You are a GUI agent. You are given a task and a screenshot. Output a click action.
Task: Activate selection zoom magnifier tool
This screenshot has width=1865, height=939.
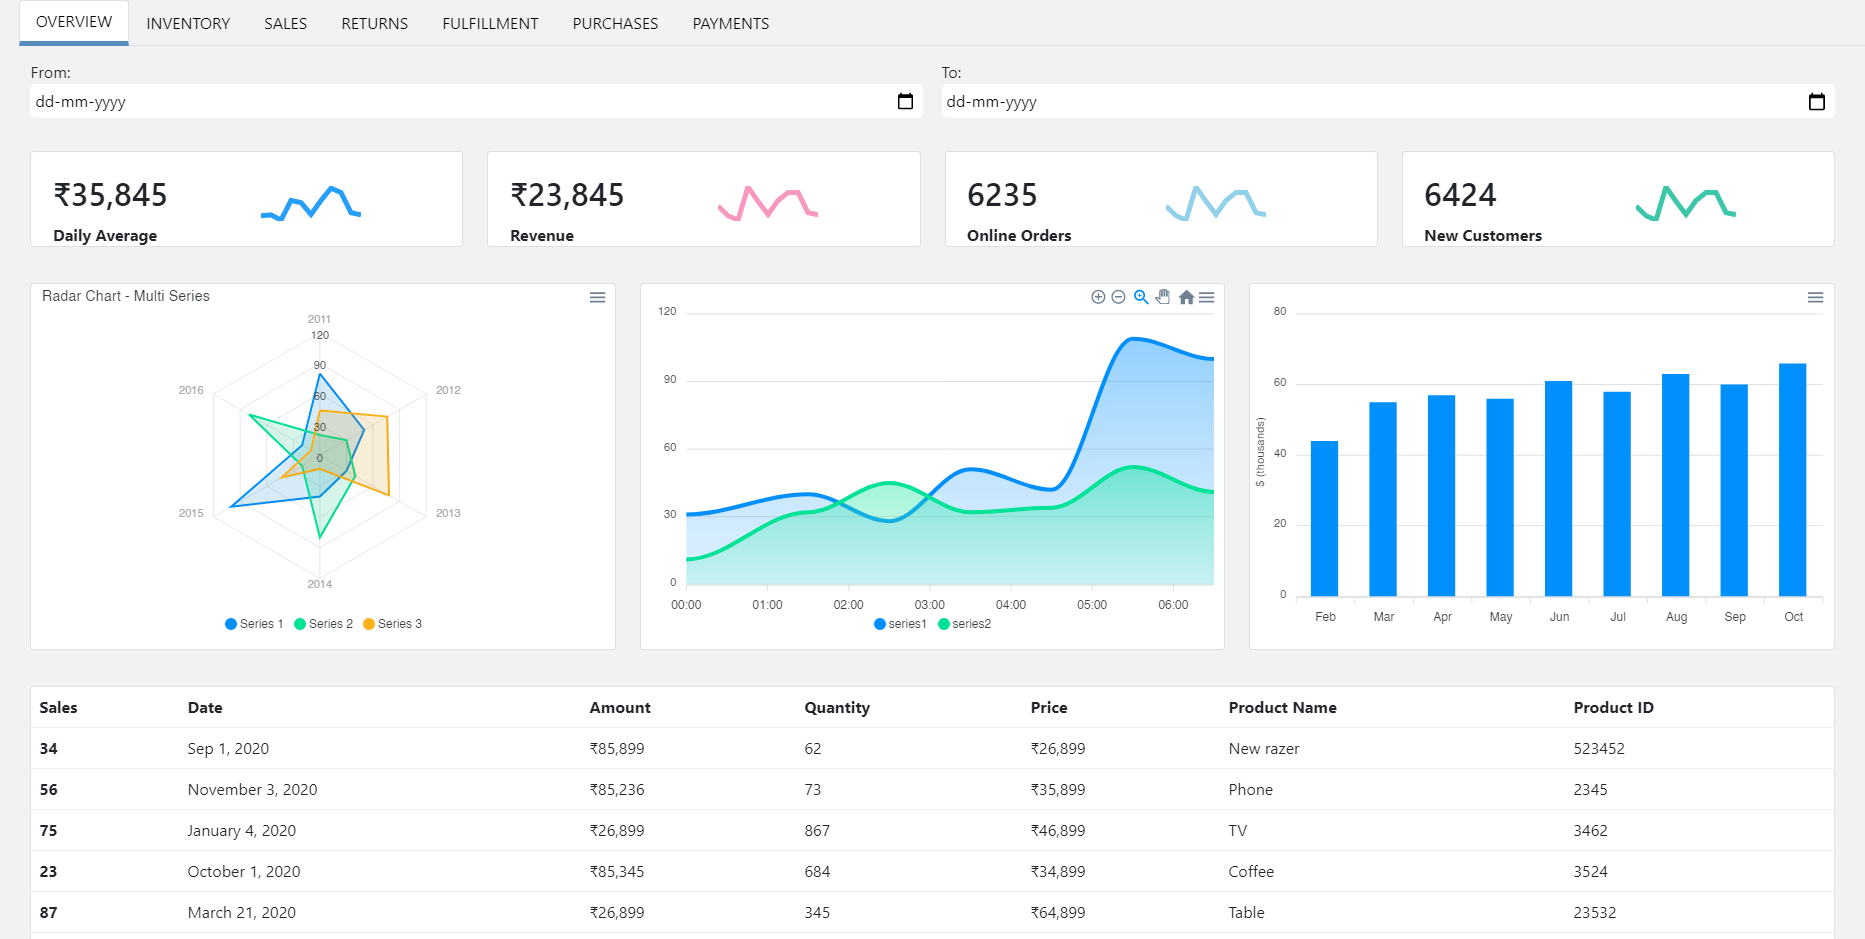(1141, 297)
